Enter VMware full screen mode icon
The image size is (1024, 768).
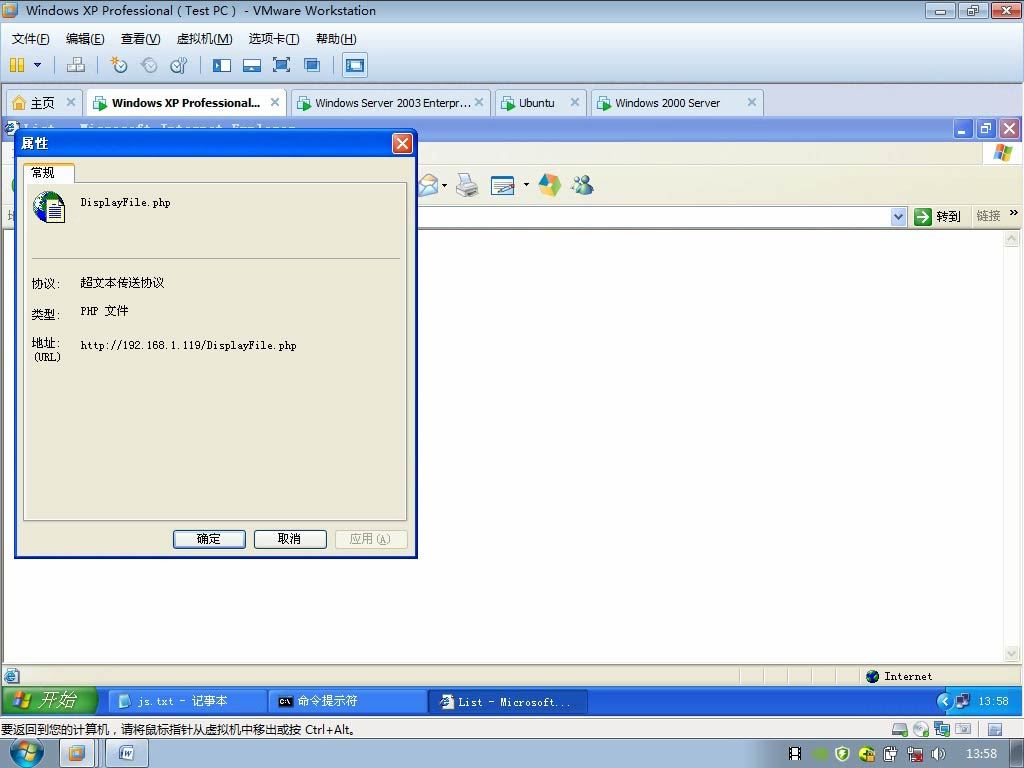(x=281, y=65)
